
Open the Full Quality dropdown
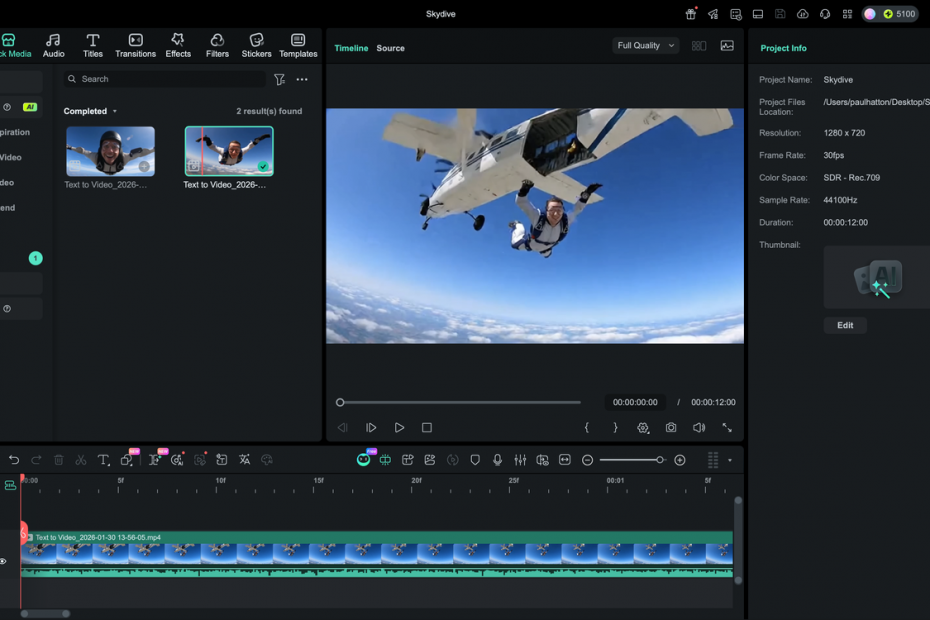pos(646,46)
